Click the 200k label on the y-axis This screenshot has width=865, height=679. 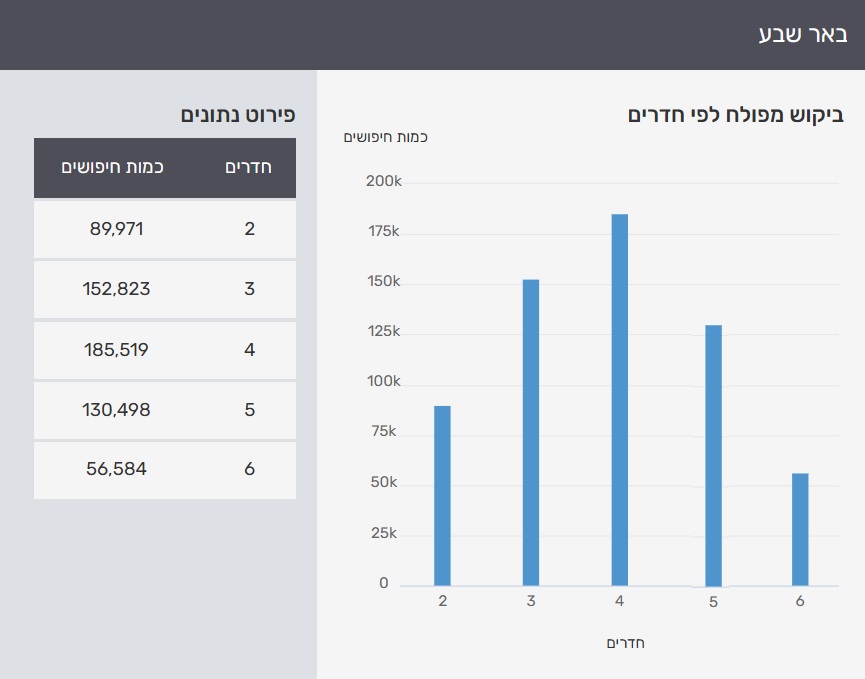[384, 182]
